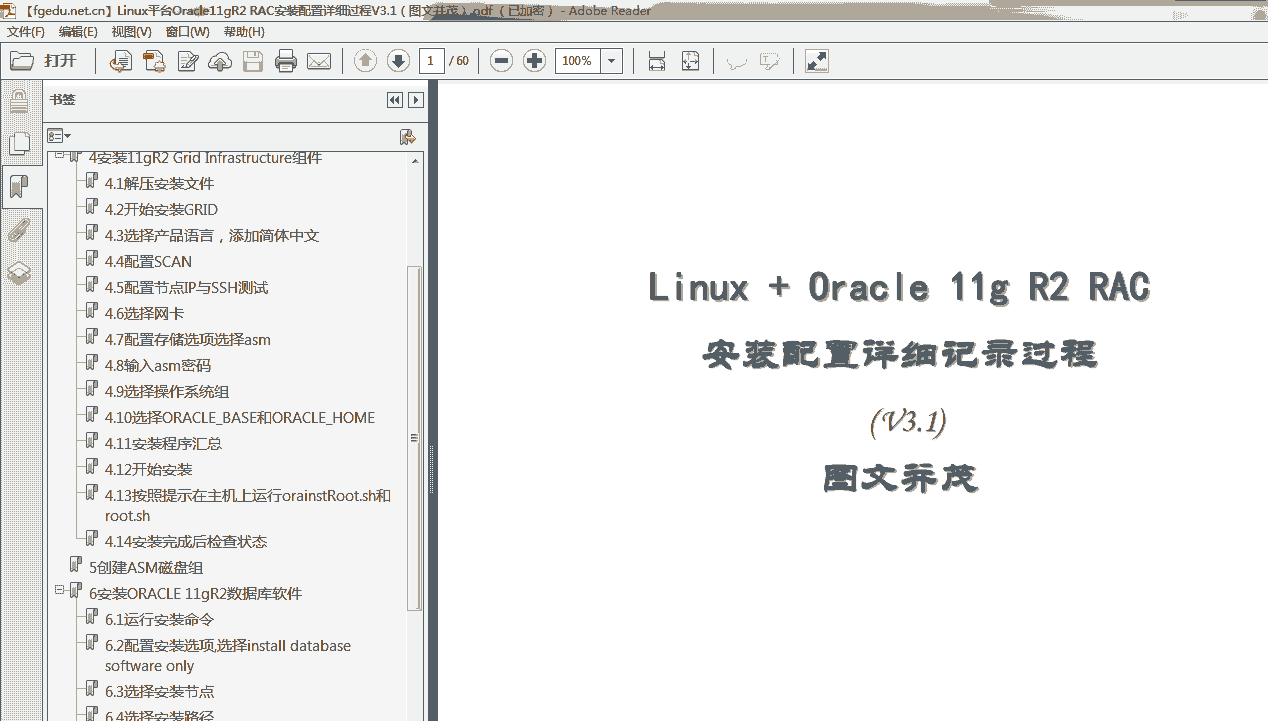The image size is (1268, 721).
Task: Open the 视图(V) menu
Action: [131, 32]
